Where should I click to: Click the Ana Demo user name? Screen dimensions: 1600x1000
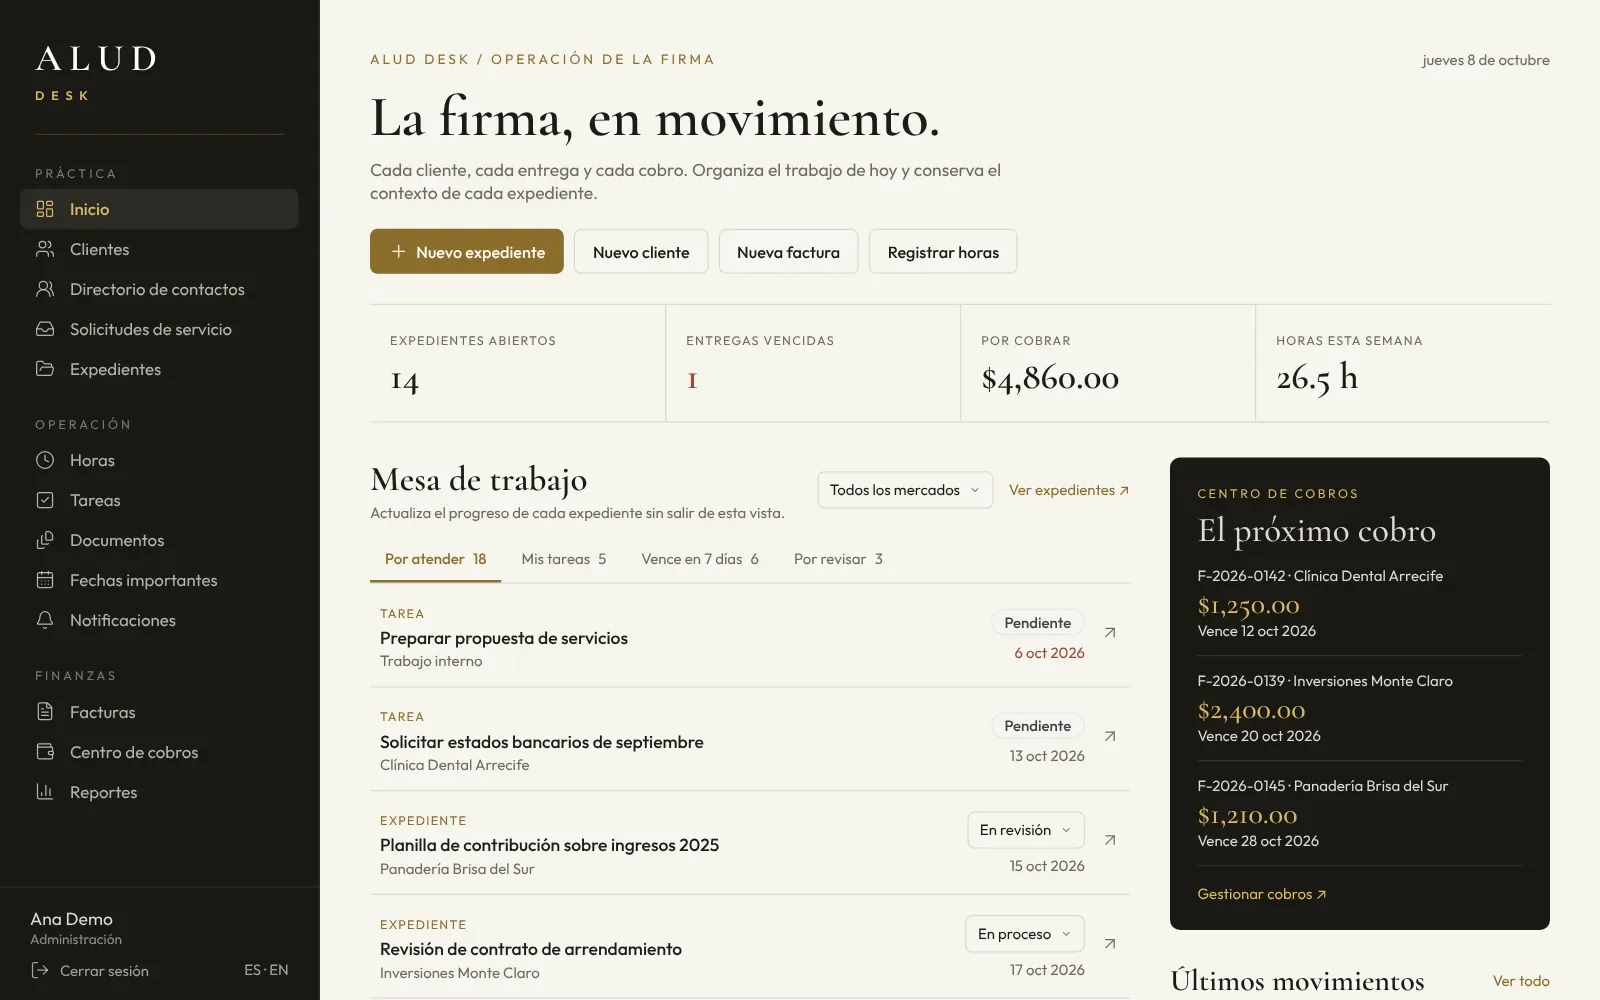pos(71,919)
